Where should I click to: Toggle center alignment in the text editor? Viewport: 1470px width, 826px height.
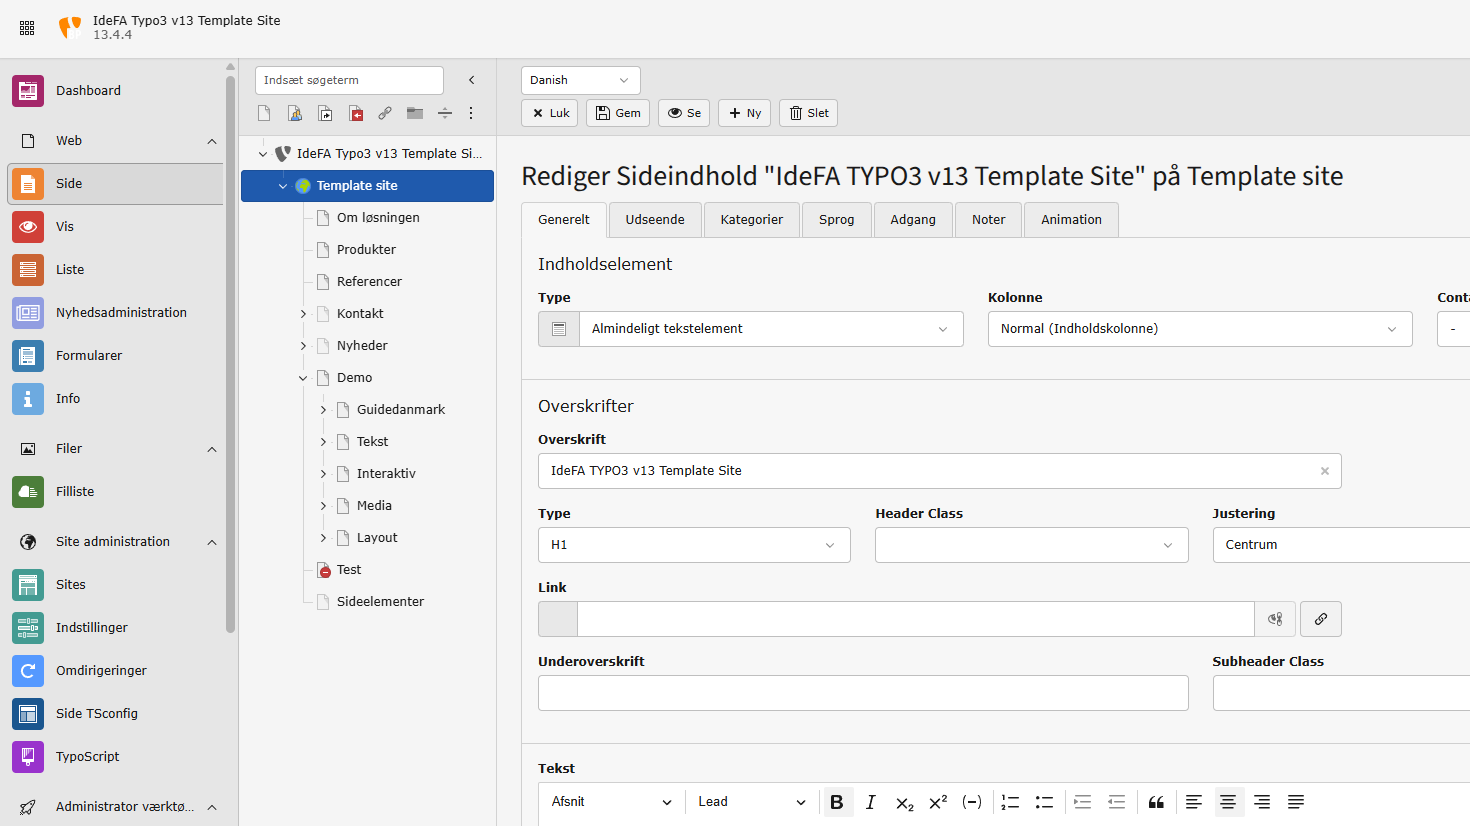tap(1228, 802)
